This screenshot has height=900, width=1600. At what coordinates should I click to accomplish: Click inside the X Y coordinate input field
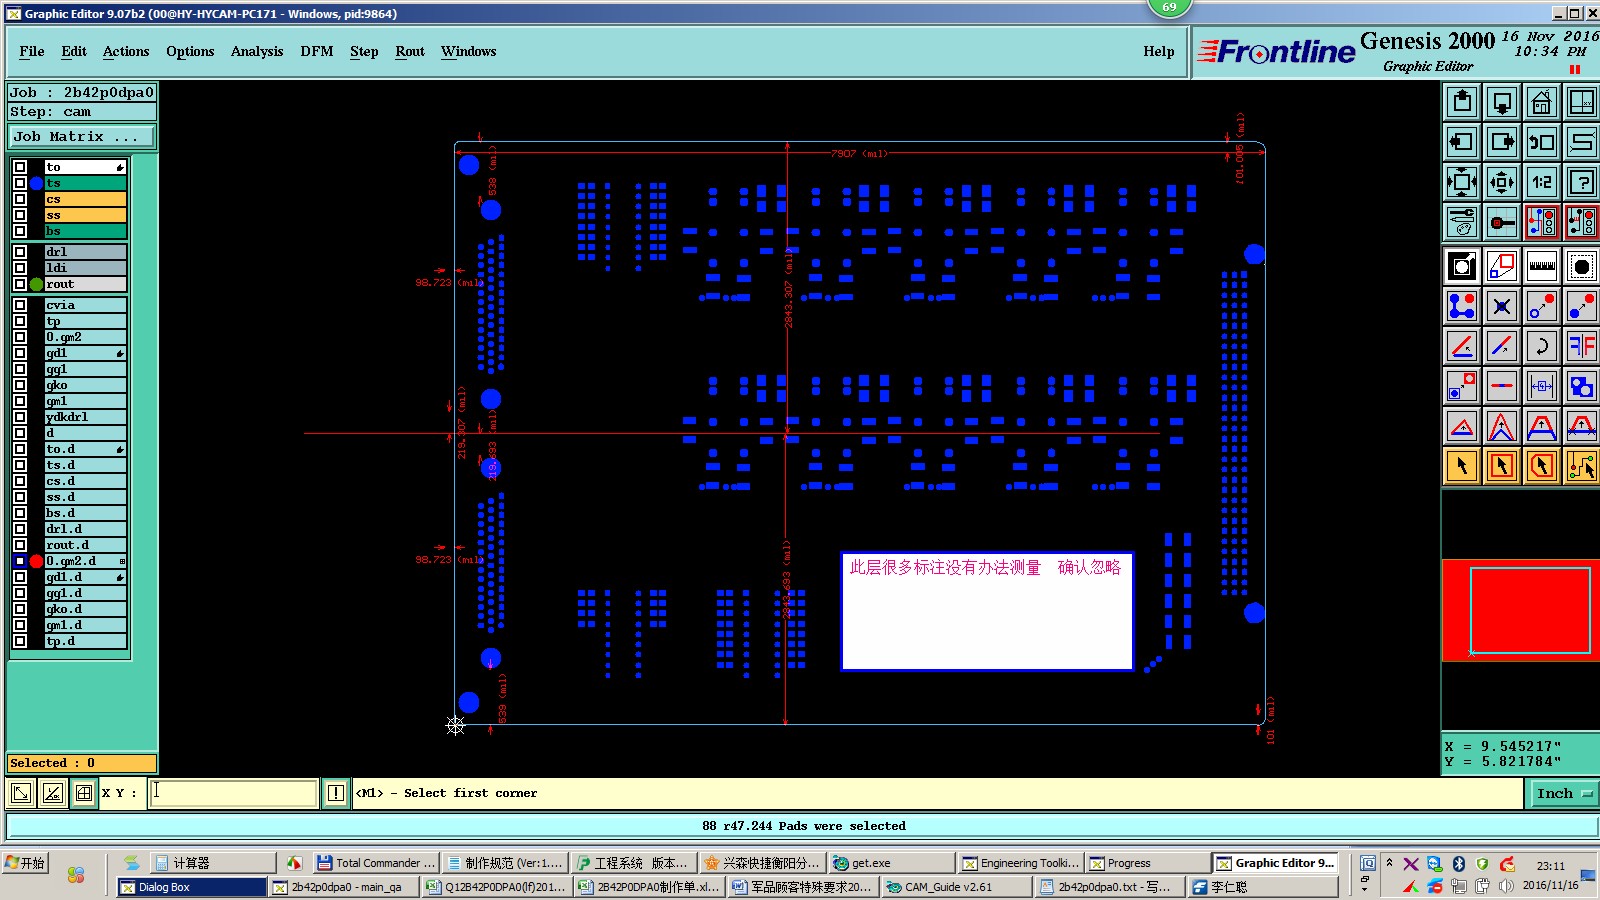click(x=234, y=793)
